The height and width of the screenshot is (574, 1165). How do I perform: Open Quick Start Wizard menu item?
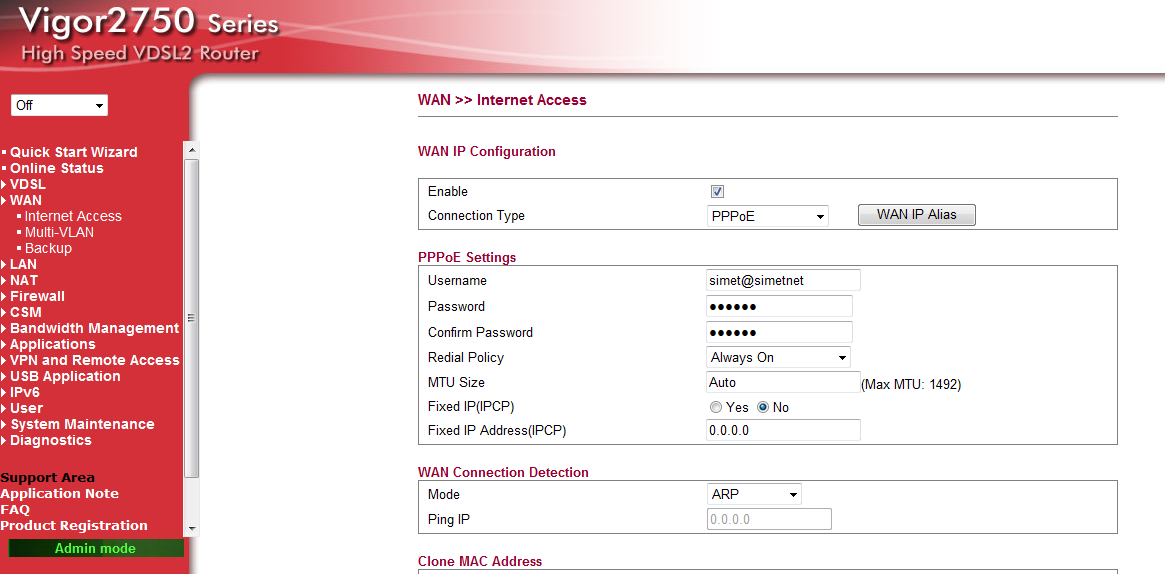click(x=74, y=152)
